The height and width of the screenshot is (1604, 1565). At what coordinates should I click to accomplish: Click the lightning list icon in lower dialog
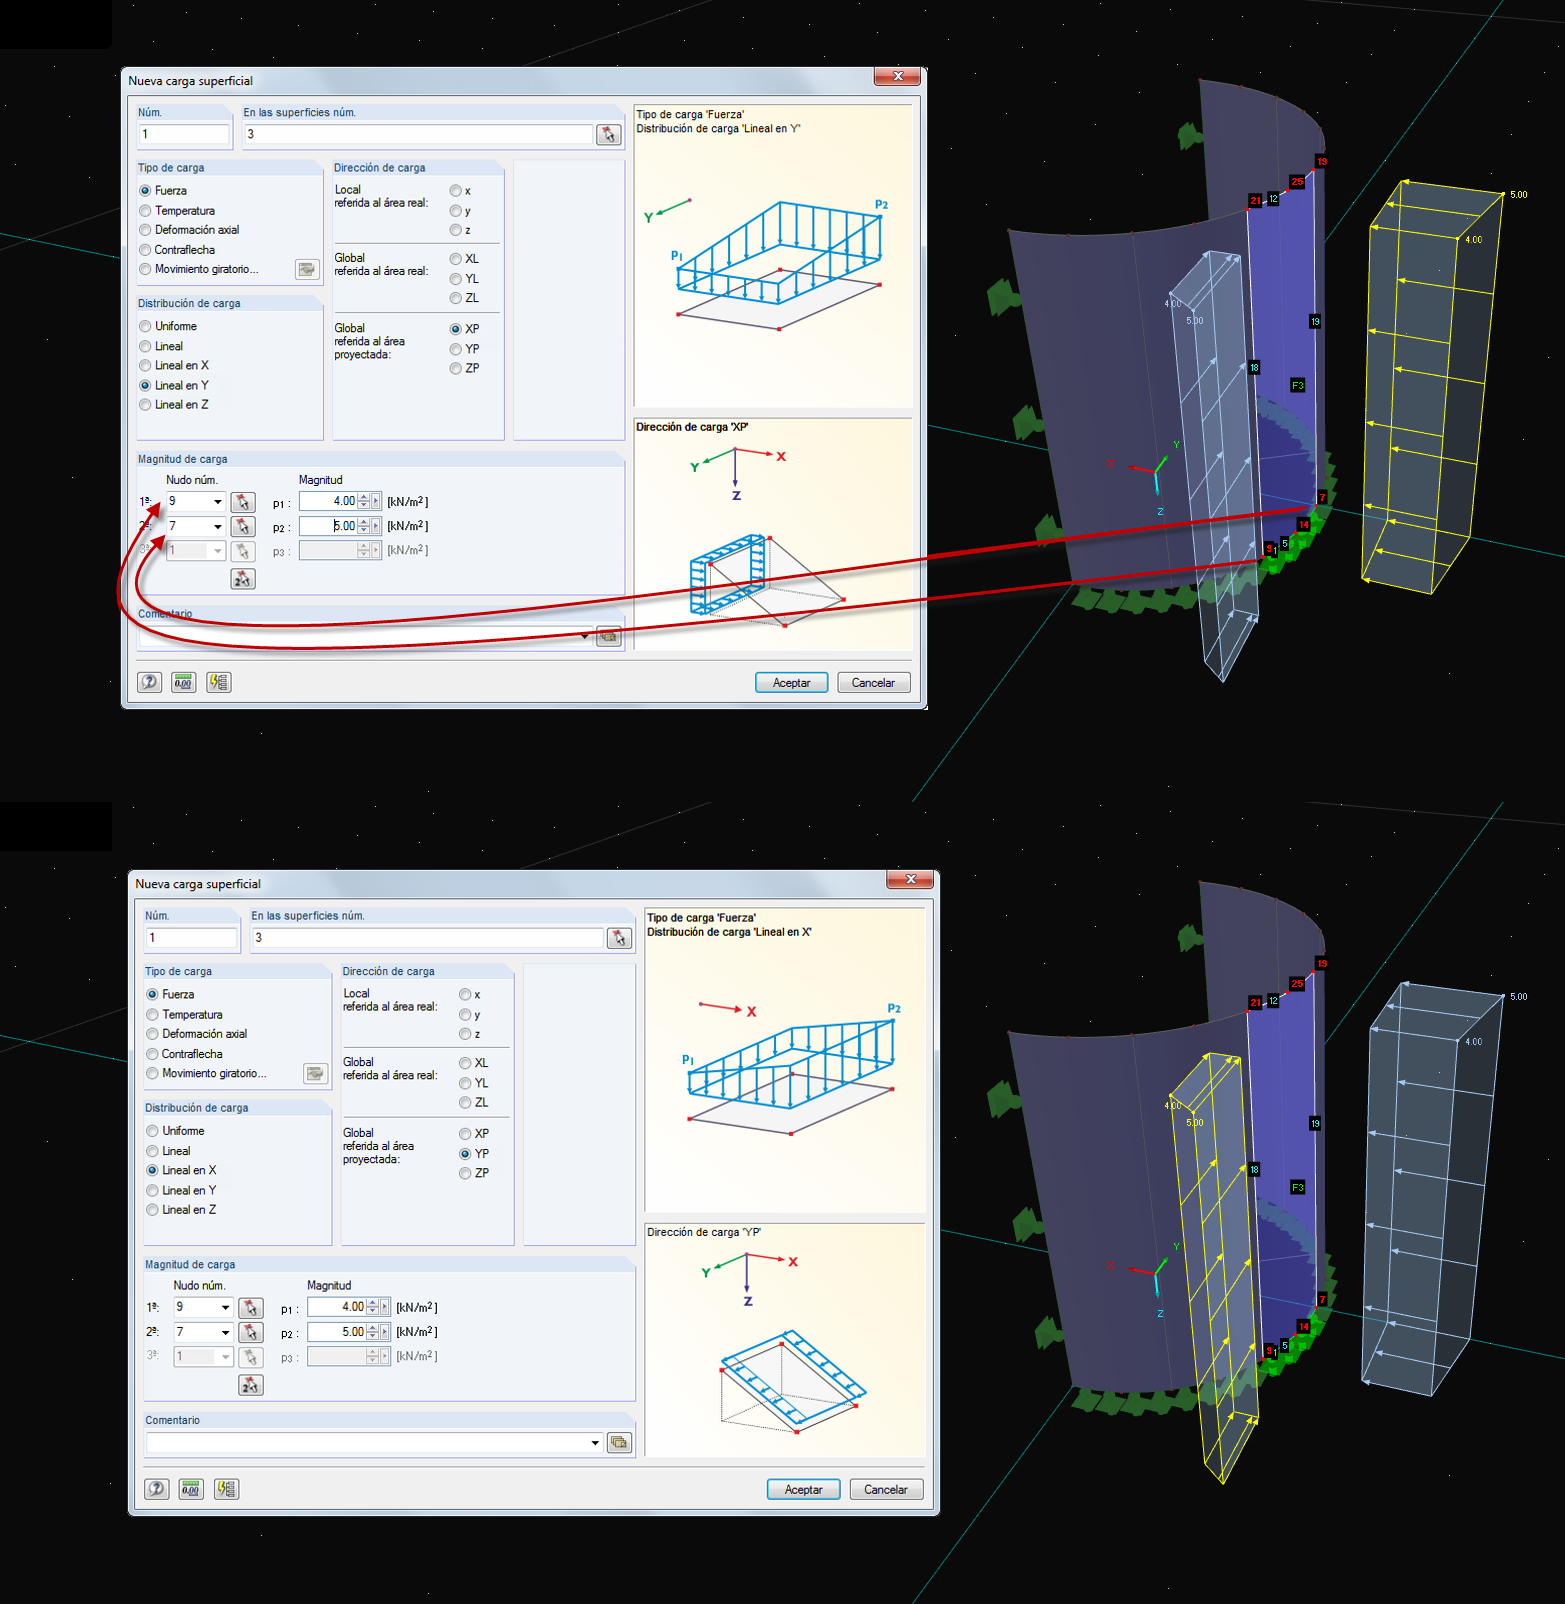[x=227, y=1489]
